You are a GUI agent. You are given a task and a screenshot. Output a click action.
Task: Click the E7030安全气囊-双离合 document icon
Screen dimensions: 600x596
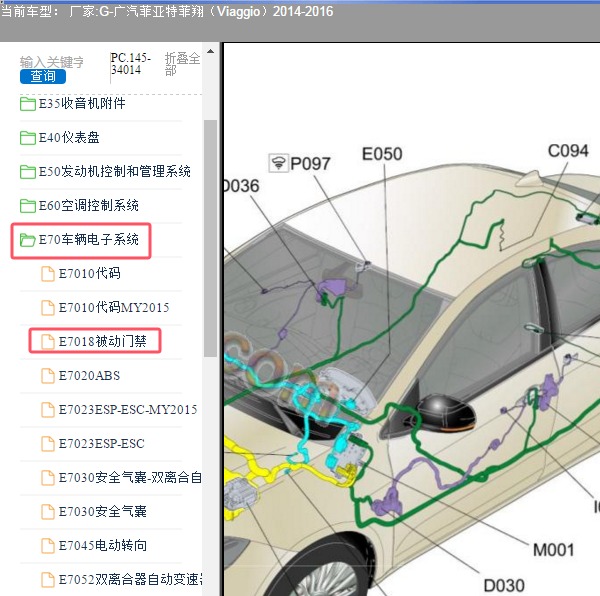[x=47, y=478]
